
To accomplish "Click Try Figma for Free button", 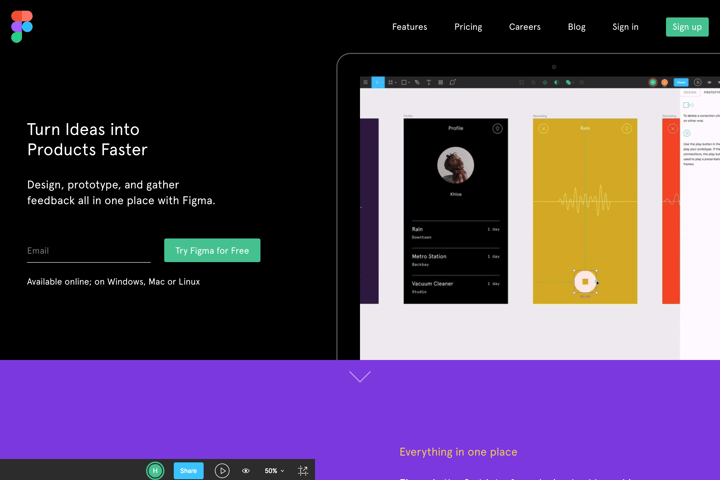I will tap(212, 250).
